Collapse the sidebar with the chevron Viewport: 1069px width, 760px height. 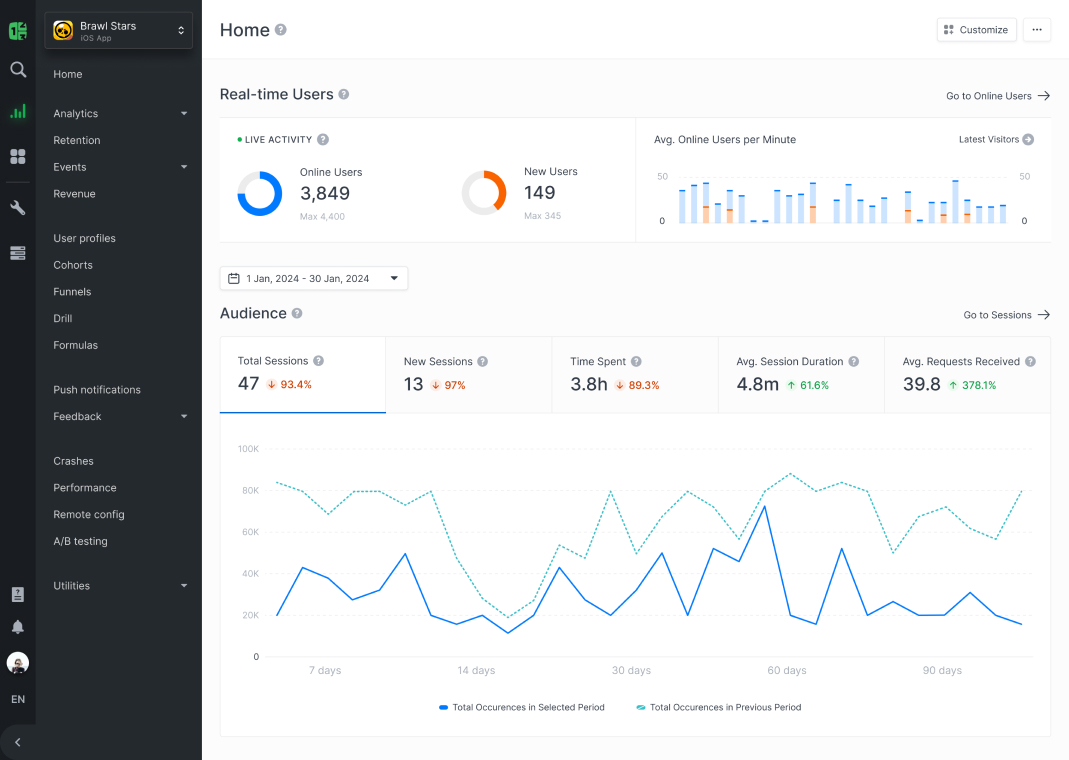[17, 742]
